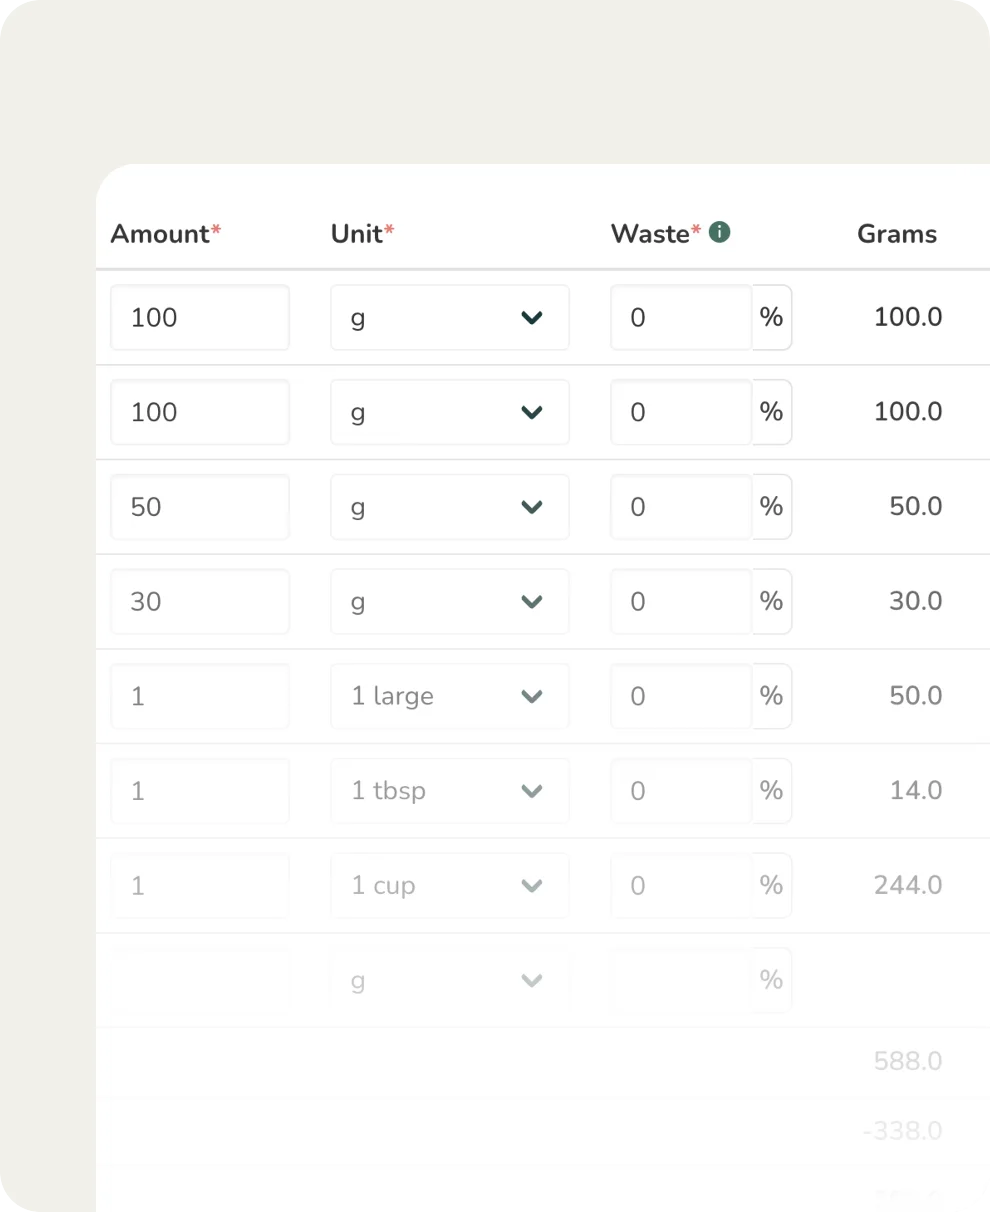Click the empty amount field in last row
This screenshot has width=990, height=1212.
tap(200, 981)
